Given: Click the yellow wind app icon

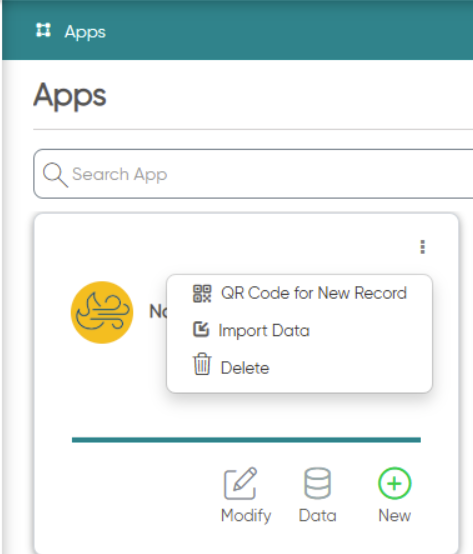Looking at the screenshot, I should (x=102, y=312).
